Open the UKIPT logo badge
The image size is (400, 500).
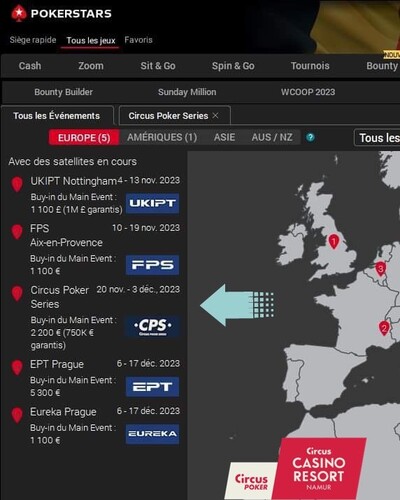152,203
